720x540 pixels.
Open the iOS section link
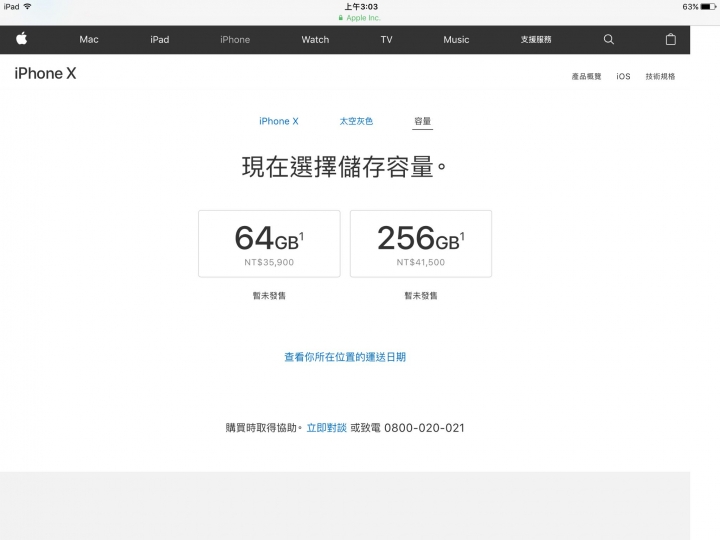click(x=623, y=76)
